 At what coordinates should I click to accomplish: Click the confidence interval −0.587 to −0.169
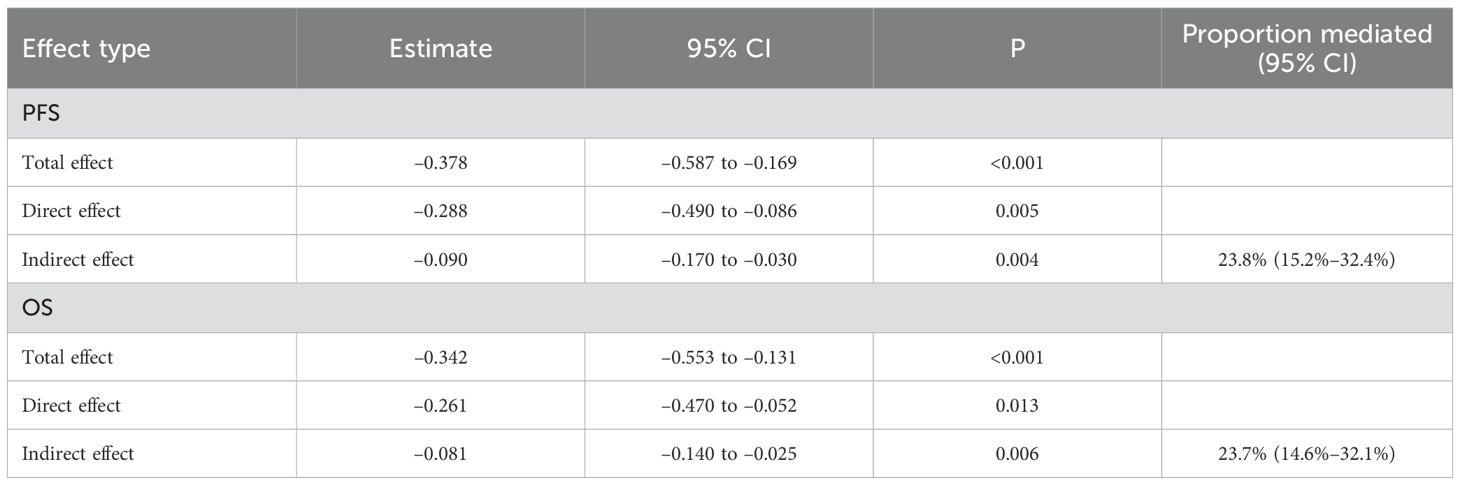(729, 163)
